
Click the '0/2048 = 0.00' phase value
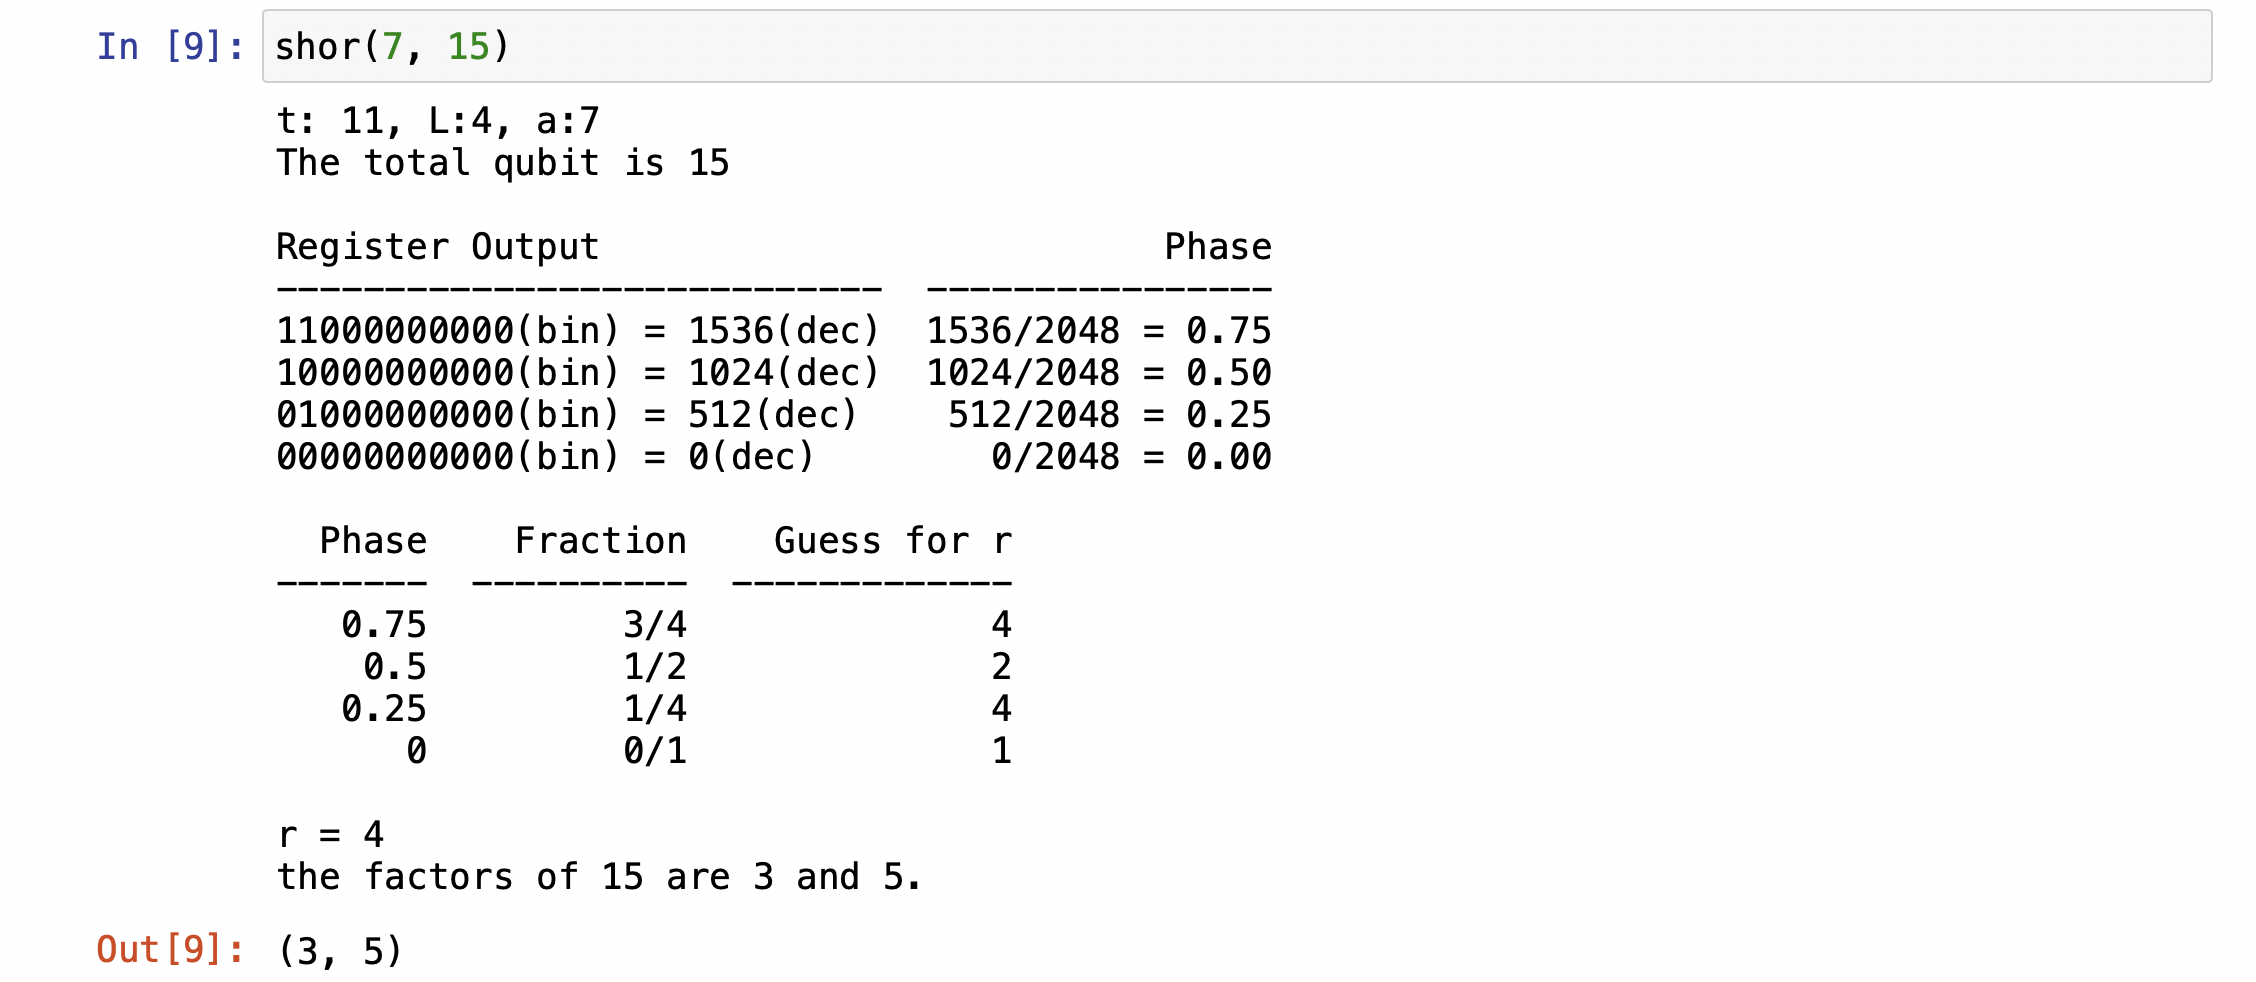point(1130,457)
